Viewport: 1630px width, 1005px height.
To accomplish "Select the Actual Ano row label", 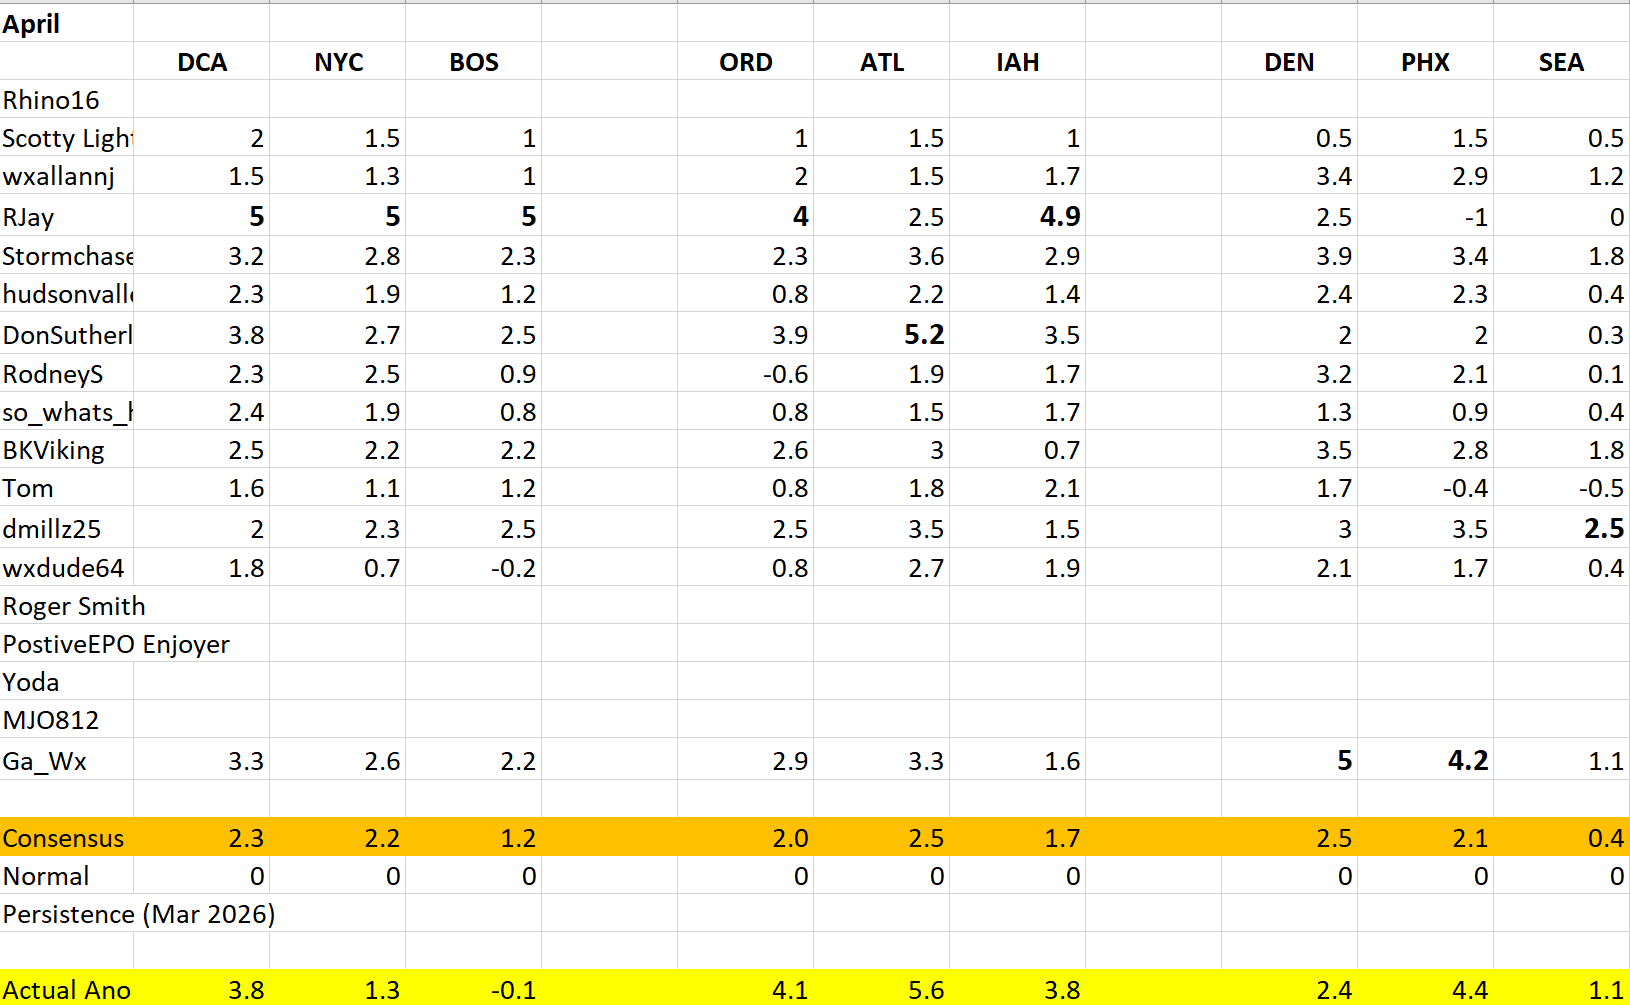I will point(67,989).
